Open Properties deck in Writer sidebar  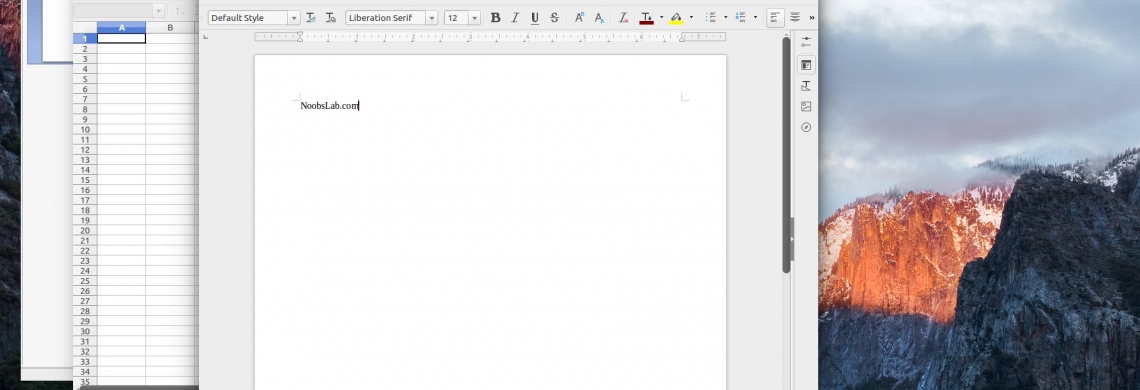[806, 65]
